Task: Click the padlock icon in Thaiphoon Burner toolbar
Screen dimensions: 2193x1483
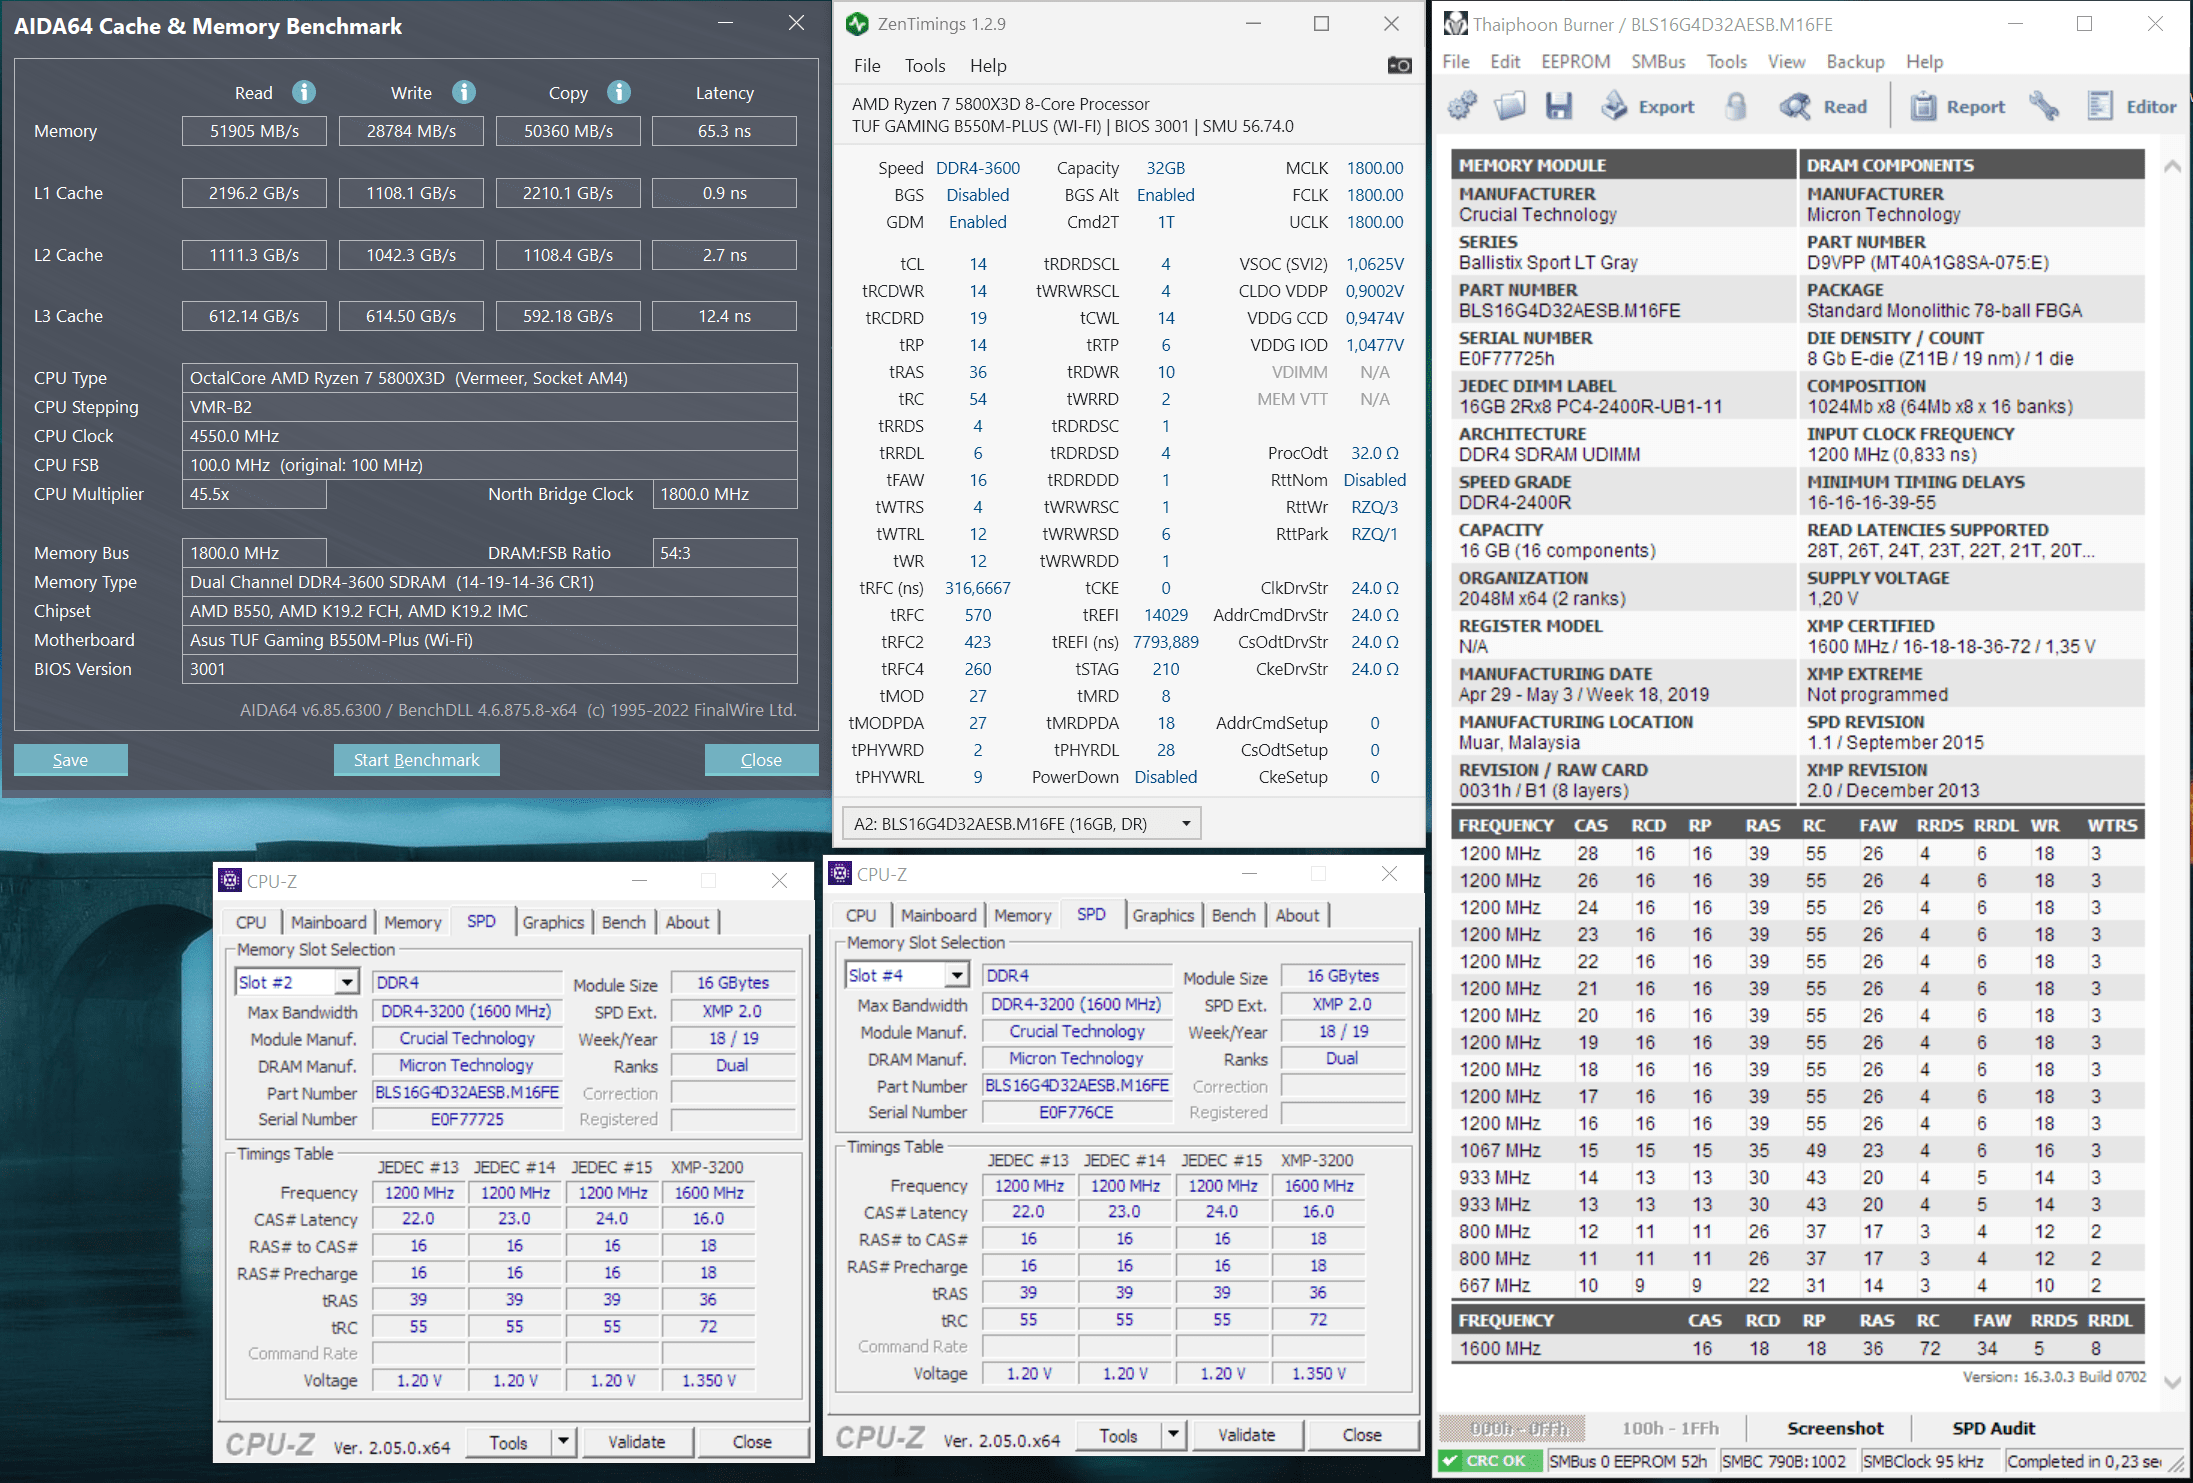Action: coord(1737,106)
